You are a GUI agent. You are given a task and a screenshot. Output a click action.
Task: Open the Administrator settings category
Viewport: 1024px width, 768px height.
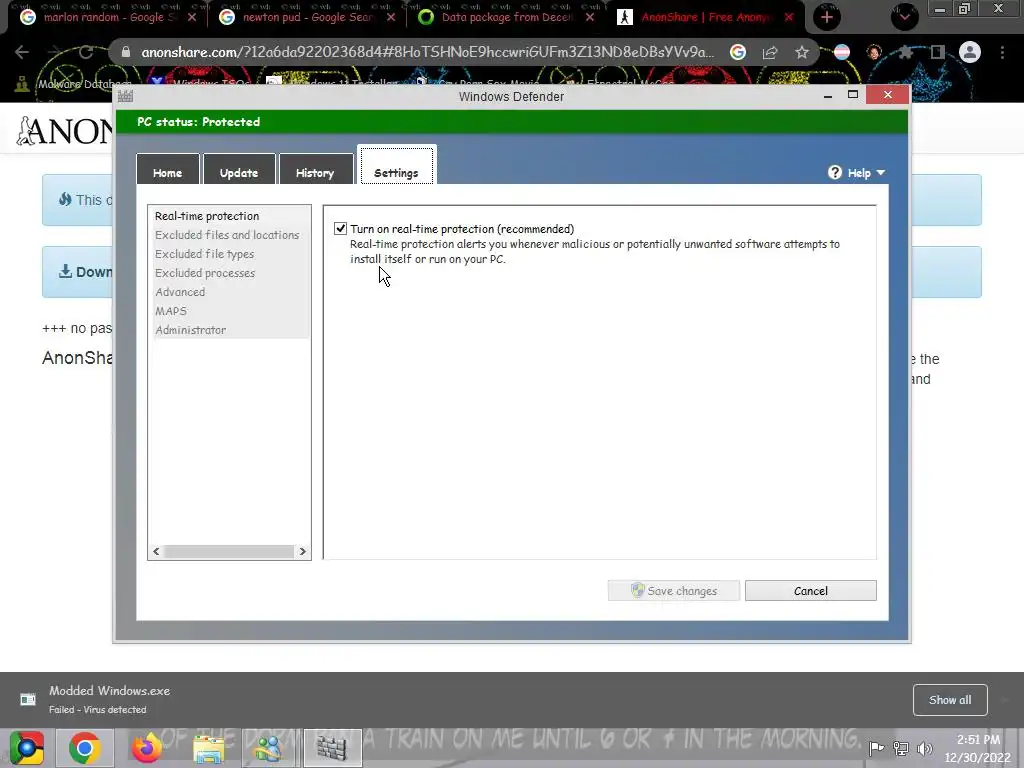pyautogui.click(x=191, y=330)
